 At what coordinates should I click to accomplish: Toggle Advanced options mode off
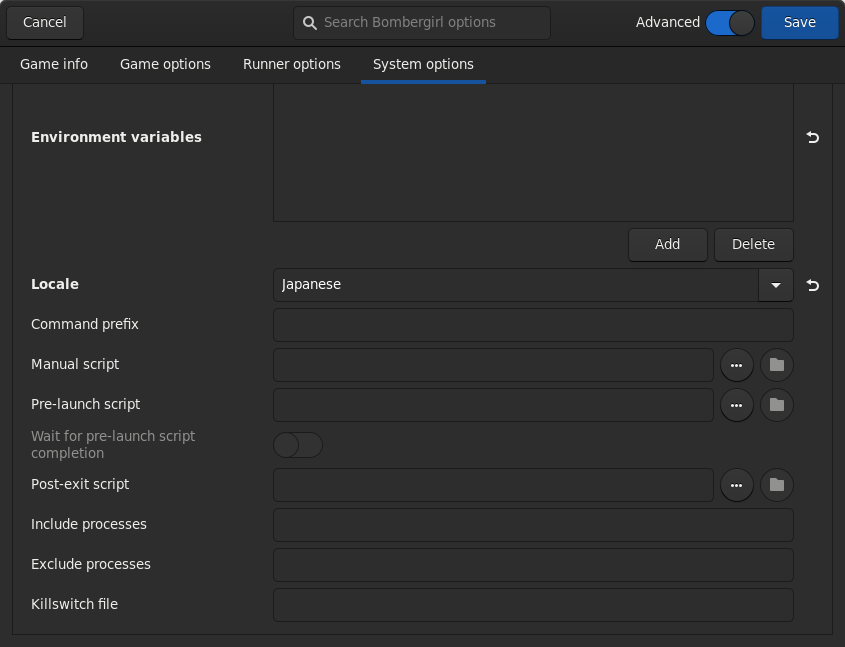pyautogui.click(x=730, y=21)
